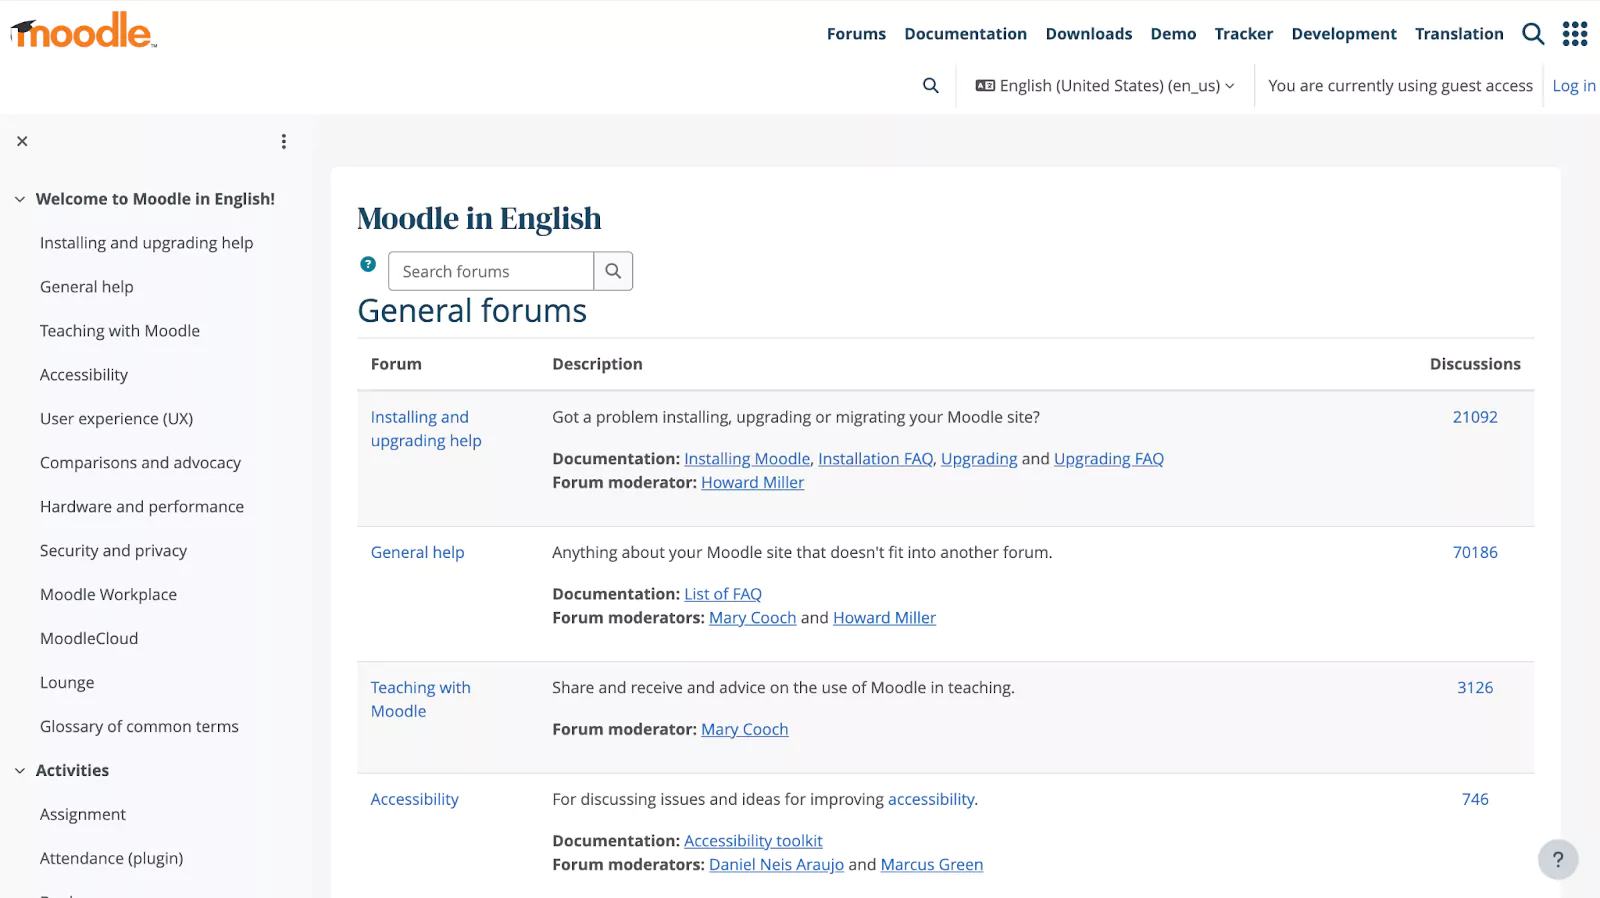The image size is (1600, 898).
Task: Select Moodle Workplace in sidebar
Action: point(108,595)
